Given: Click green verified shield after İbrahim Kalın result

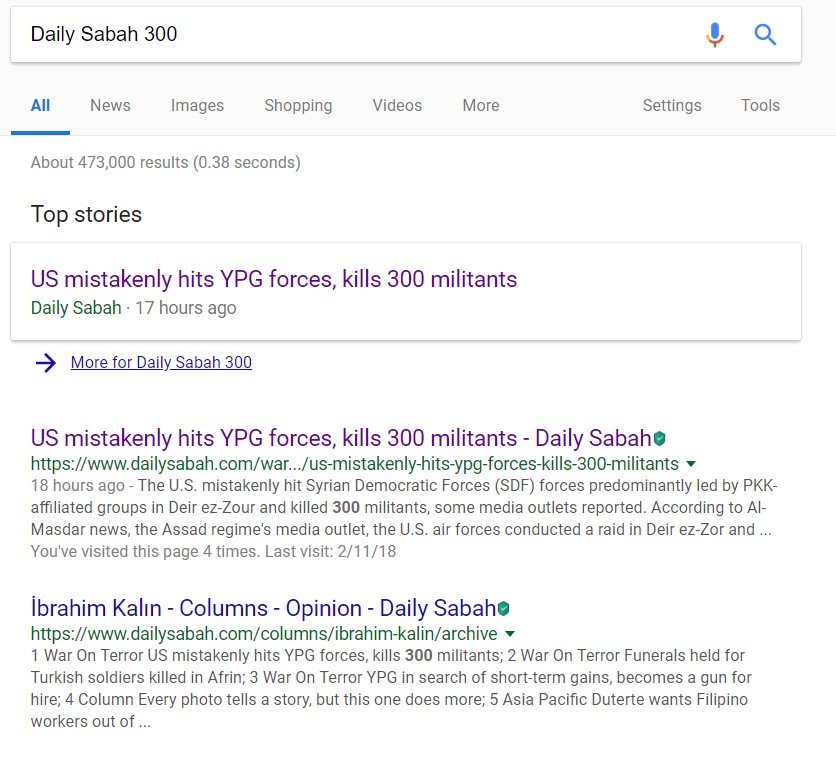Looking at the screenshot, I should 503,608.
